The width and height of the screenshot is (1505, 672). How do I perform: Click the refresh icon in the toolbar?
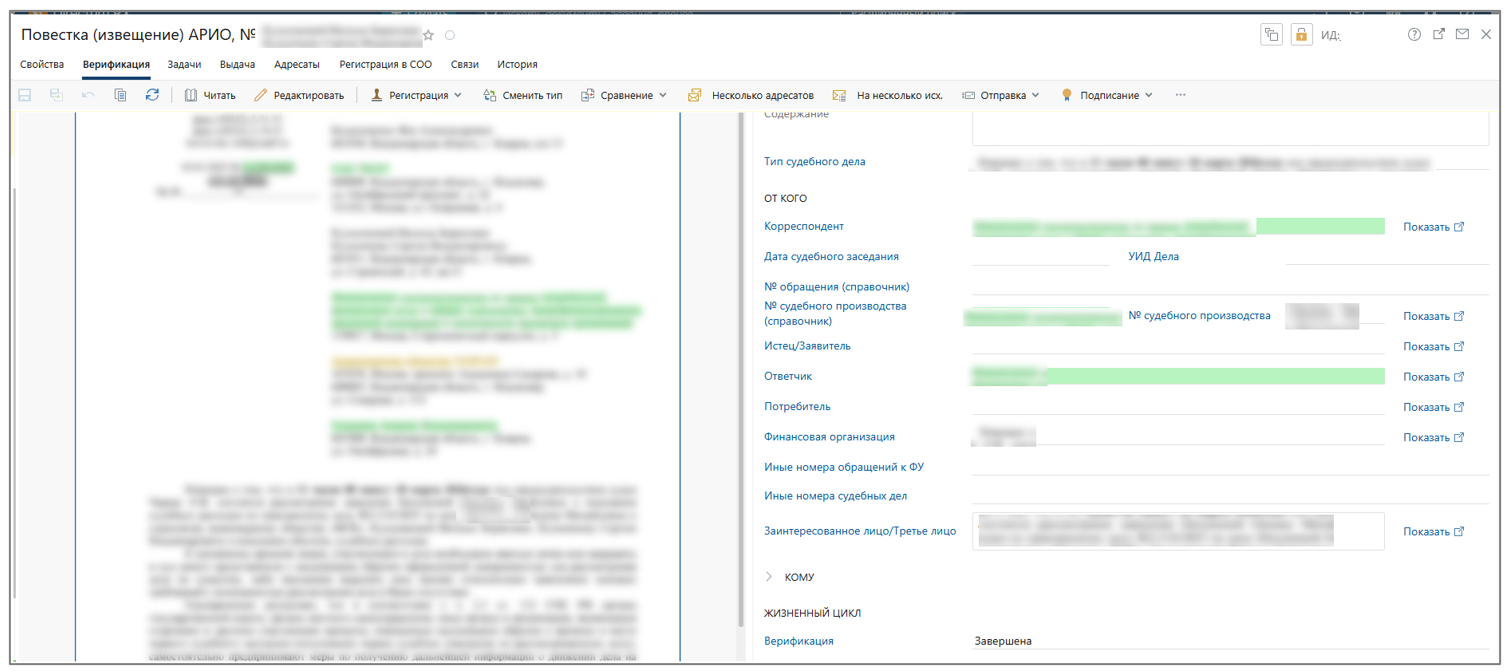click(152, 95)
